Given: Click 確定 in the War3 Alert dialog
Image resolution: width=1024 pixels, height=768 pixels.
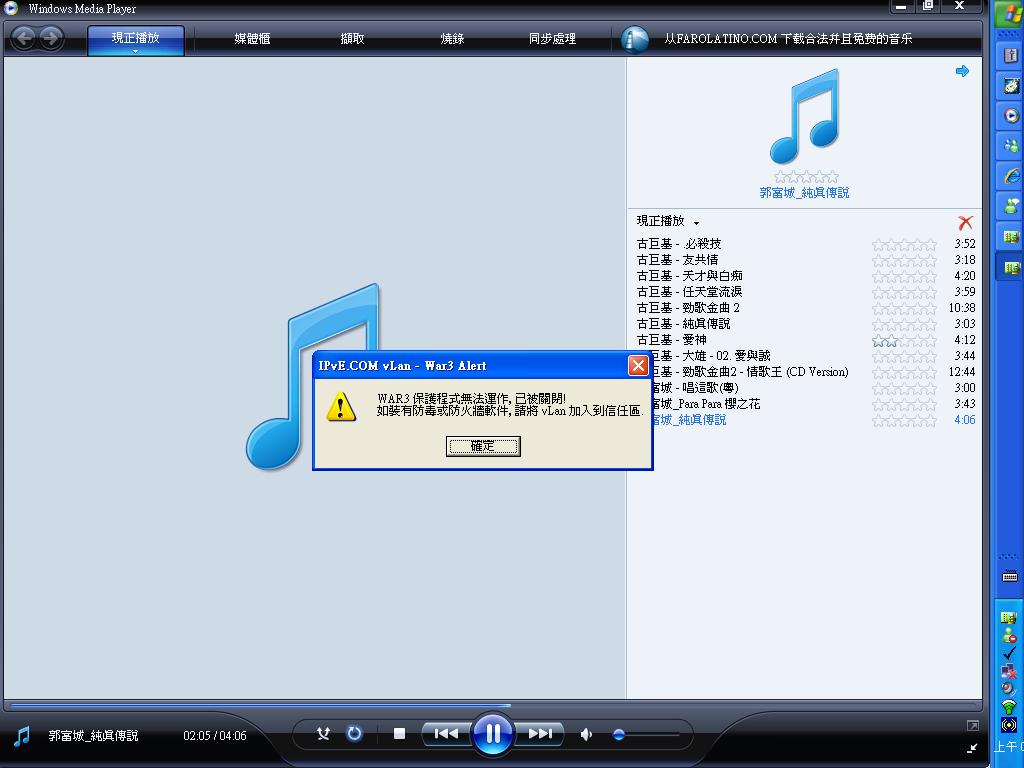Looking at the screenshot, I should pos(483,446).
